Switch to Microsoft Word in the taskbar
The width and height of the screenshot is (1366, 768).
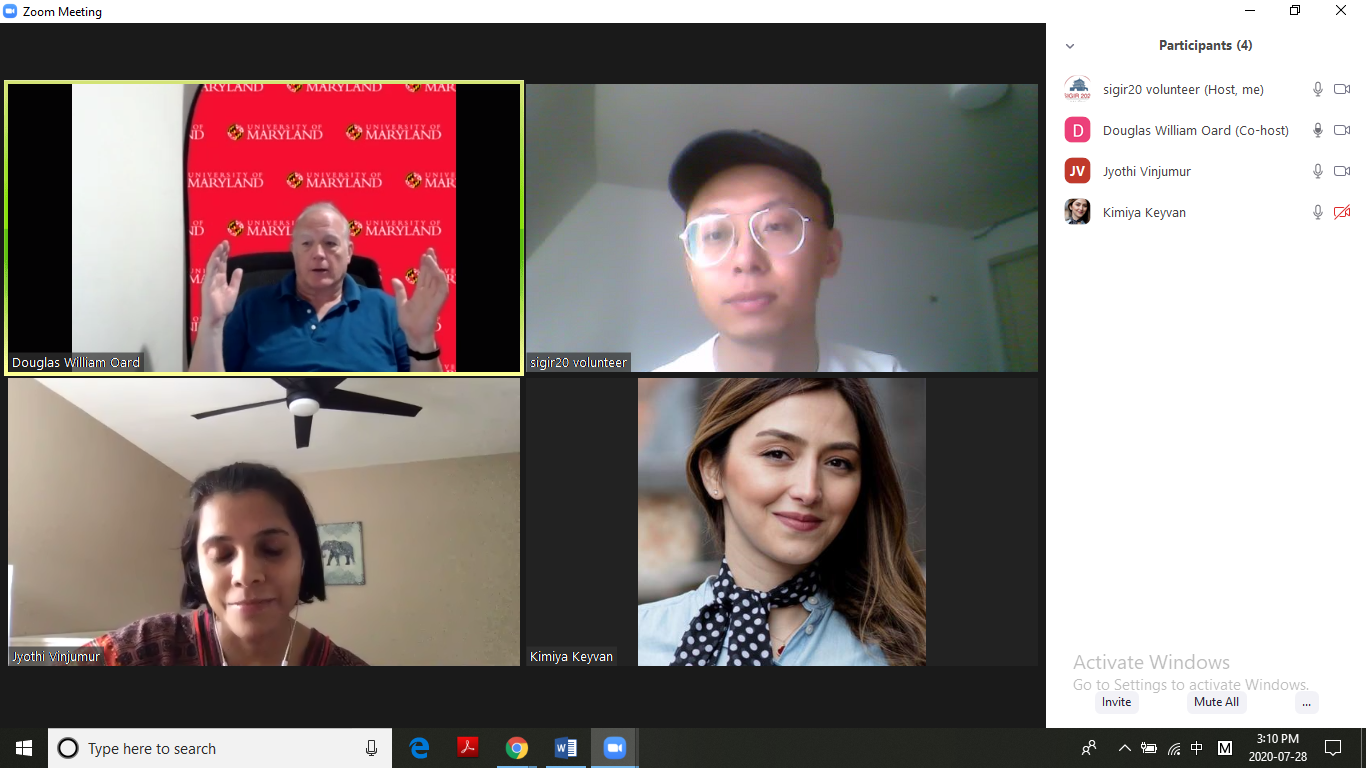pos(565,748)
